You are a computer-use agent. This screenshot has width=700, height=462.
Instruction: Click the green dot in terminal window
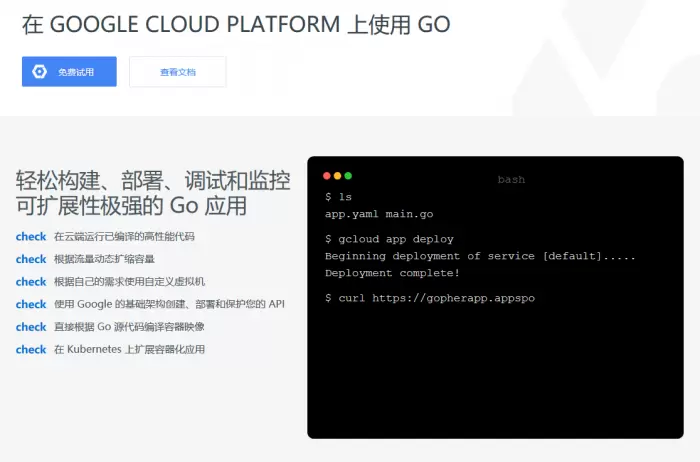348,176
